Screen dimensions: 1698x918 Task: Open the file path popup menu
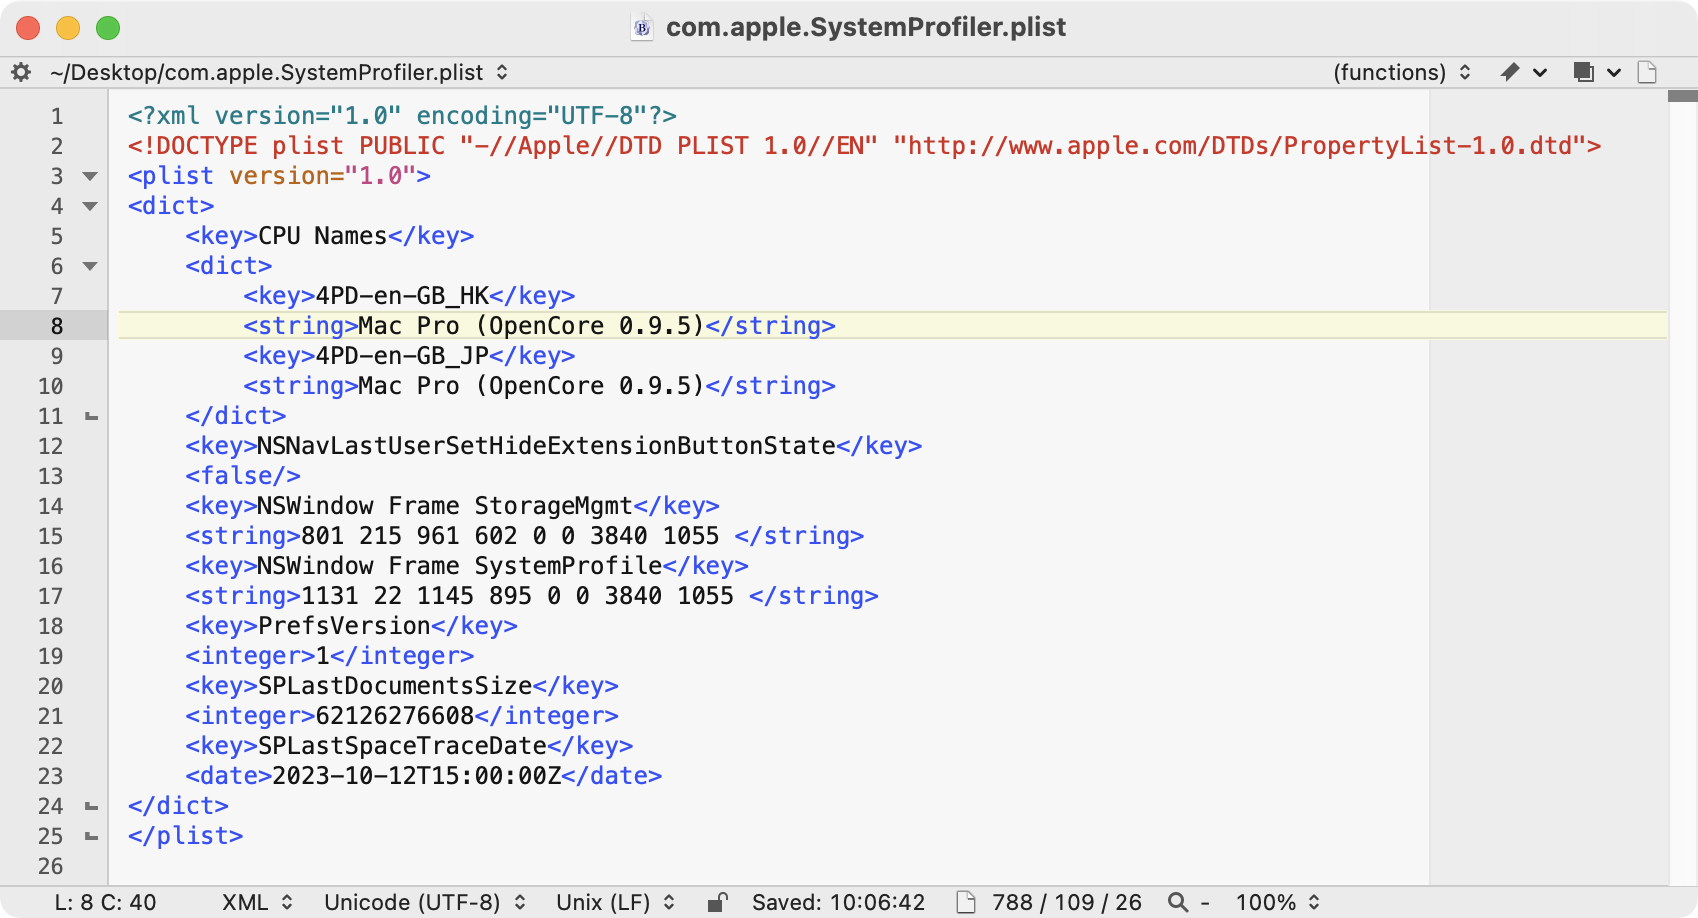(279, 72)
